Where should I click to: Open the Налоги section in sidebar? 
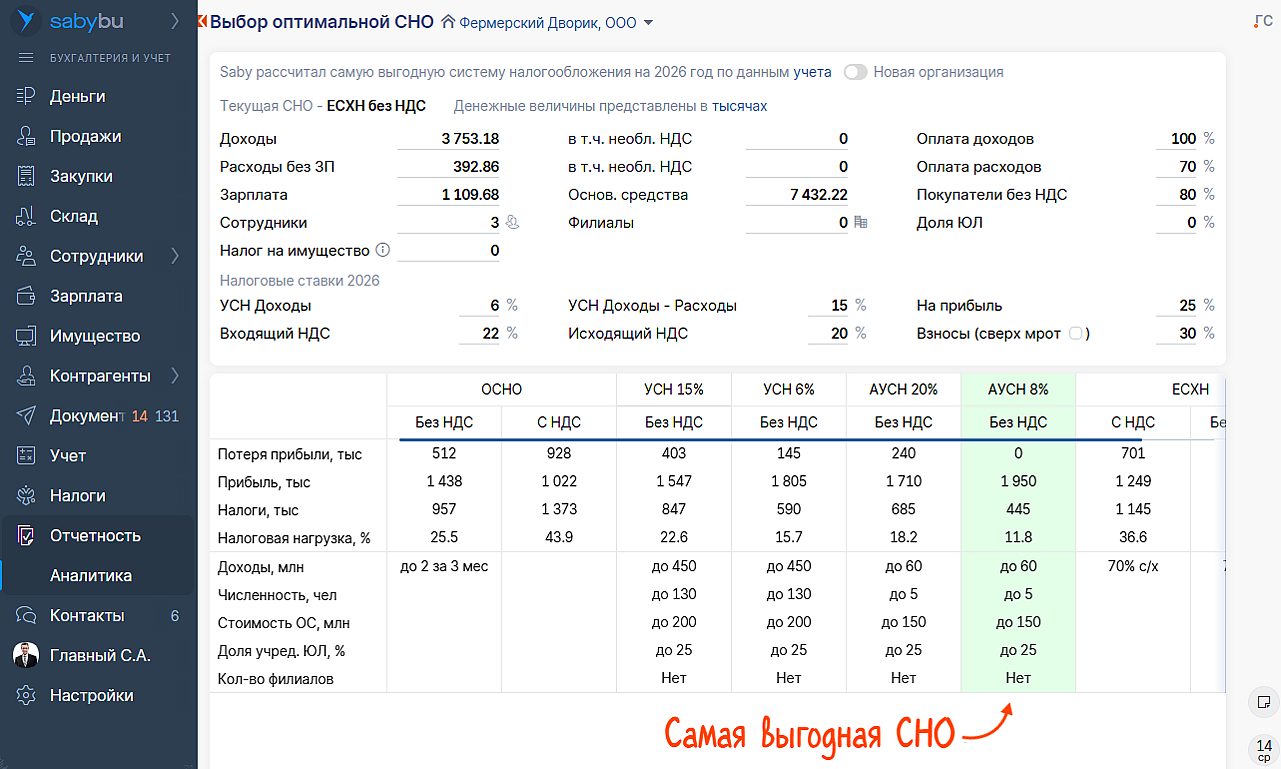(78, 495)
